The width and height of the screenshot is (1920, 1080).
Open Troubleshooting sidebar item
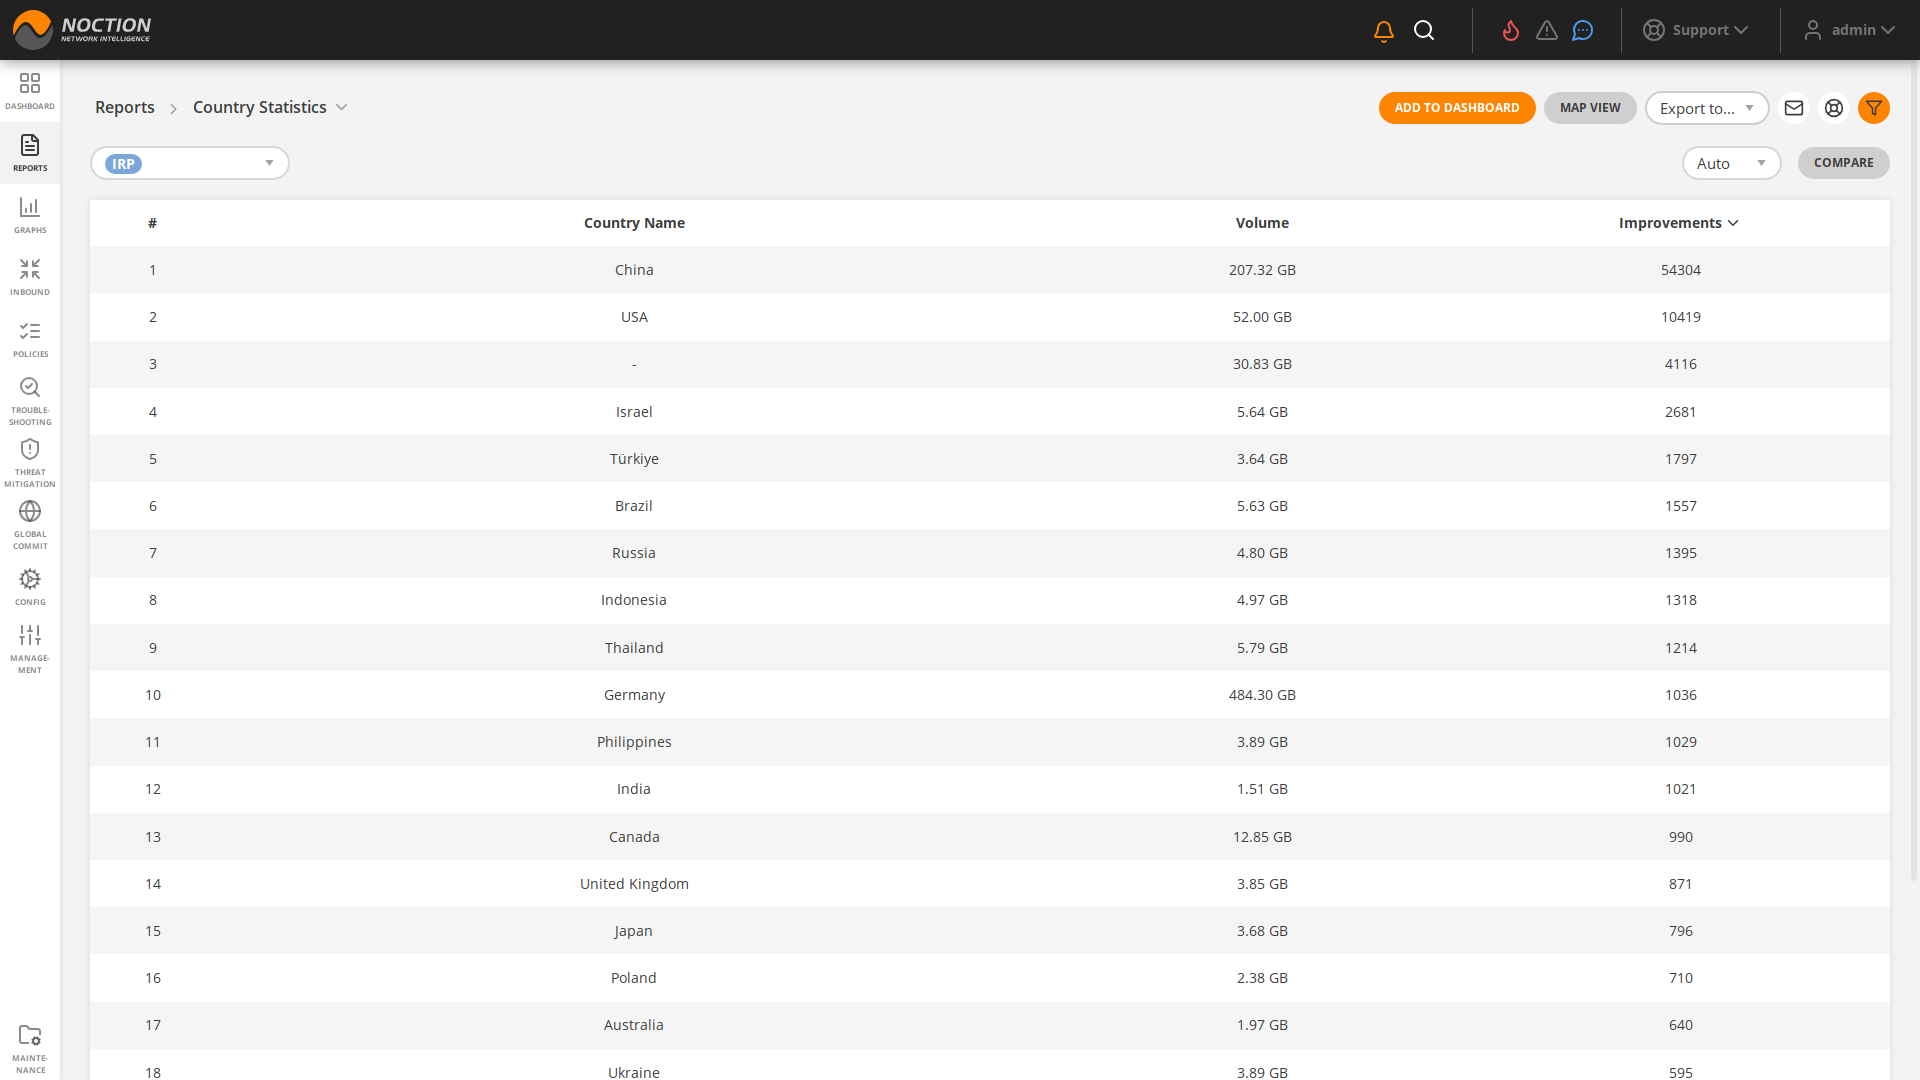click(30, 400)
